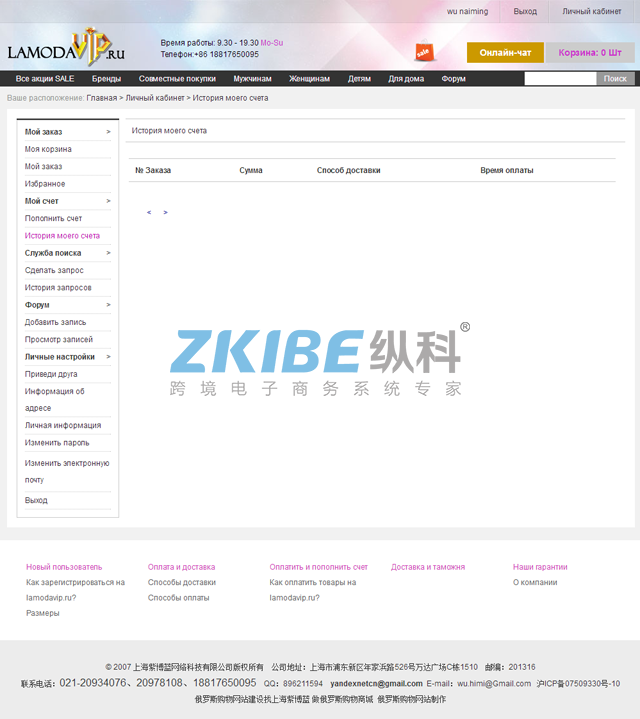The image size is (640, 719).
Task: Click the Способ доставки column header
Action: 348,171
